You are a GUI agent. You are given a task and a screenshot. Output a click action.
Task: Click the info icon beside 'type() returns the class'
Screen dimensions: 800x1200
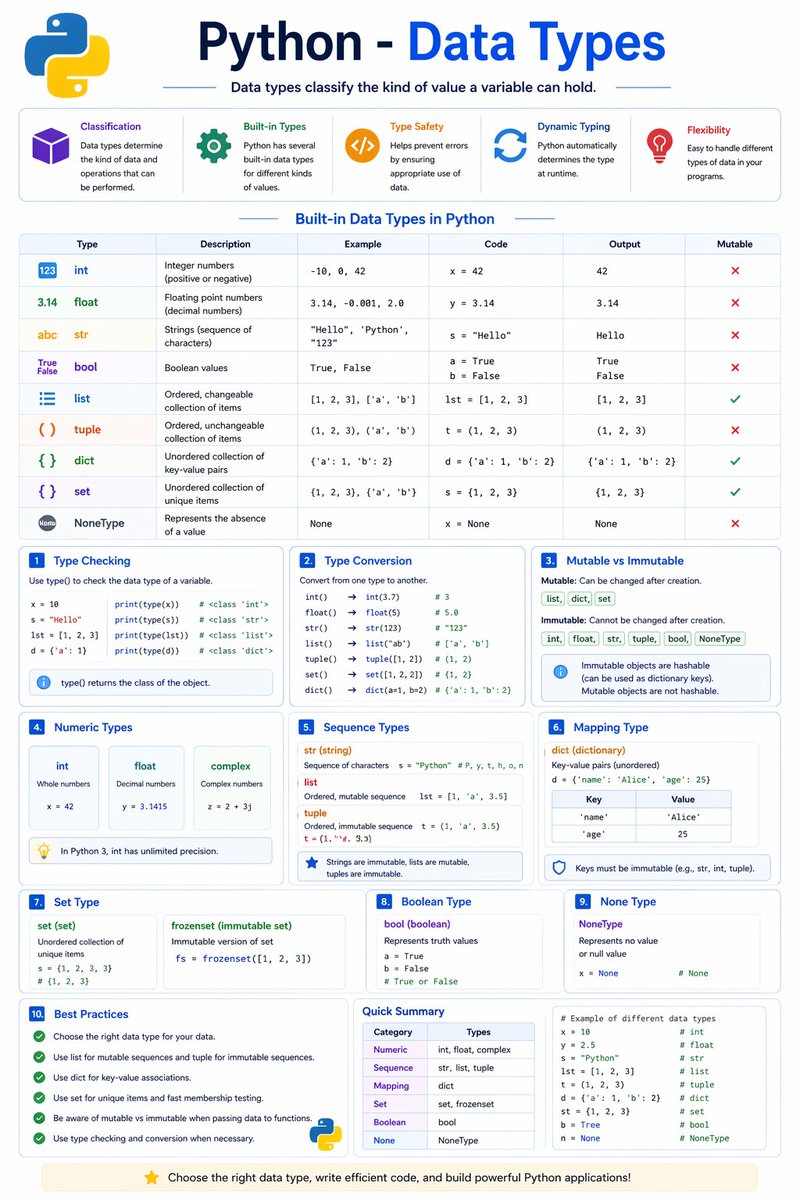point(43,682)
